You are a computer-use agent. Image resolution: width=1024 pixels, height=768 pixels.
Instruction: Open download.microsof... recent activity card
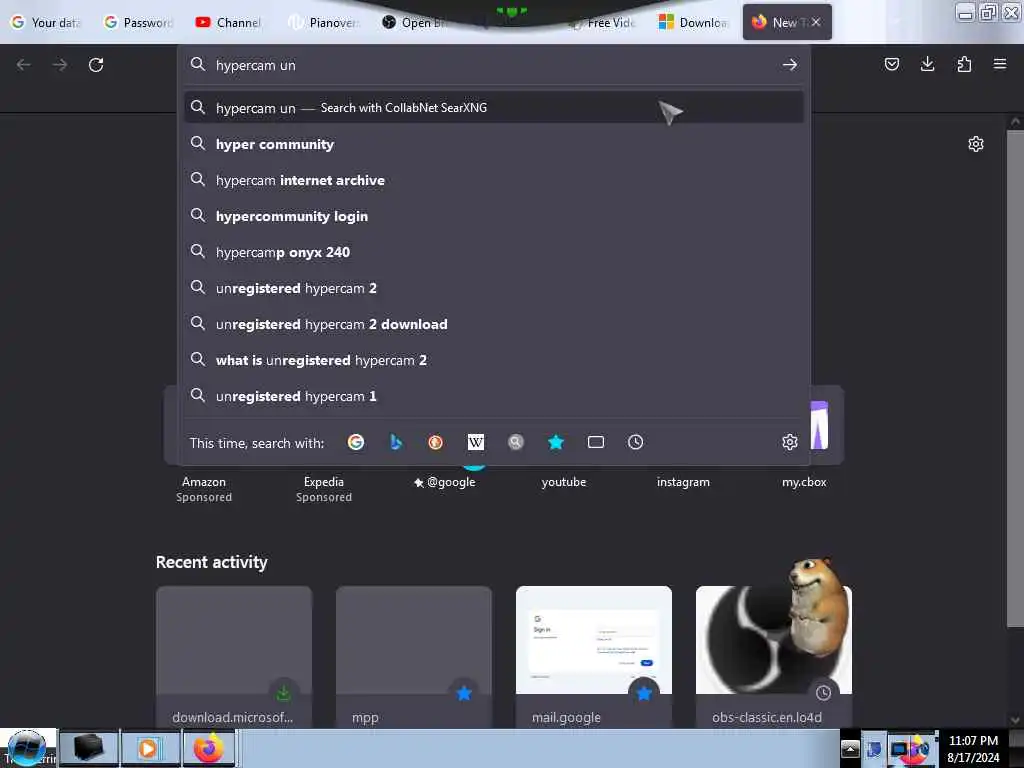pos(234,656)
